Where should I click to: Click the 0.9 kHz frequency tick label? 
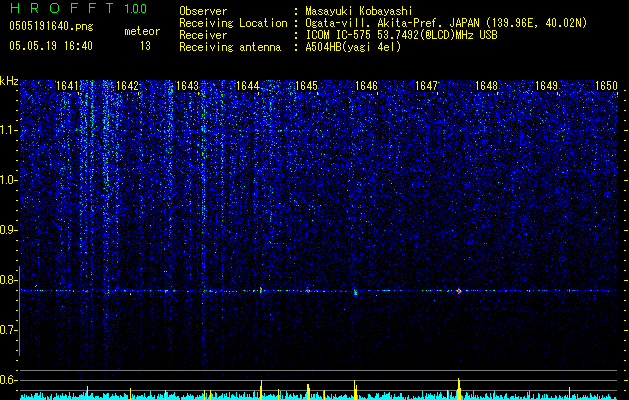(x=9, y=230)
